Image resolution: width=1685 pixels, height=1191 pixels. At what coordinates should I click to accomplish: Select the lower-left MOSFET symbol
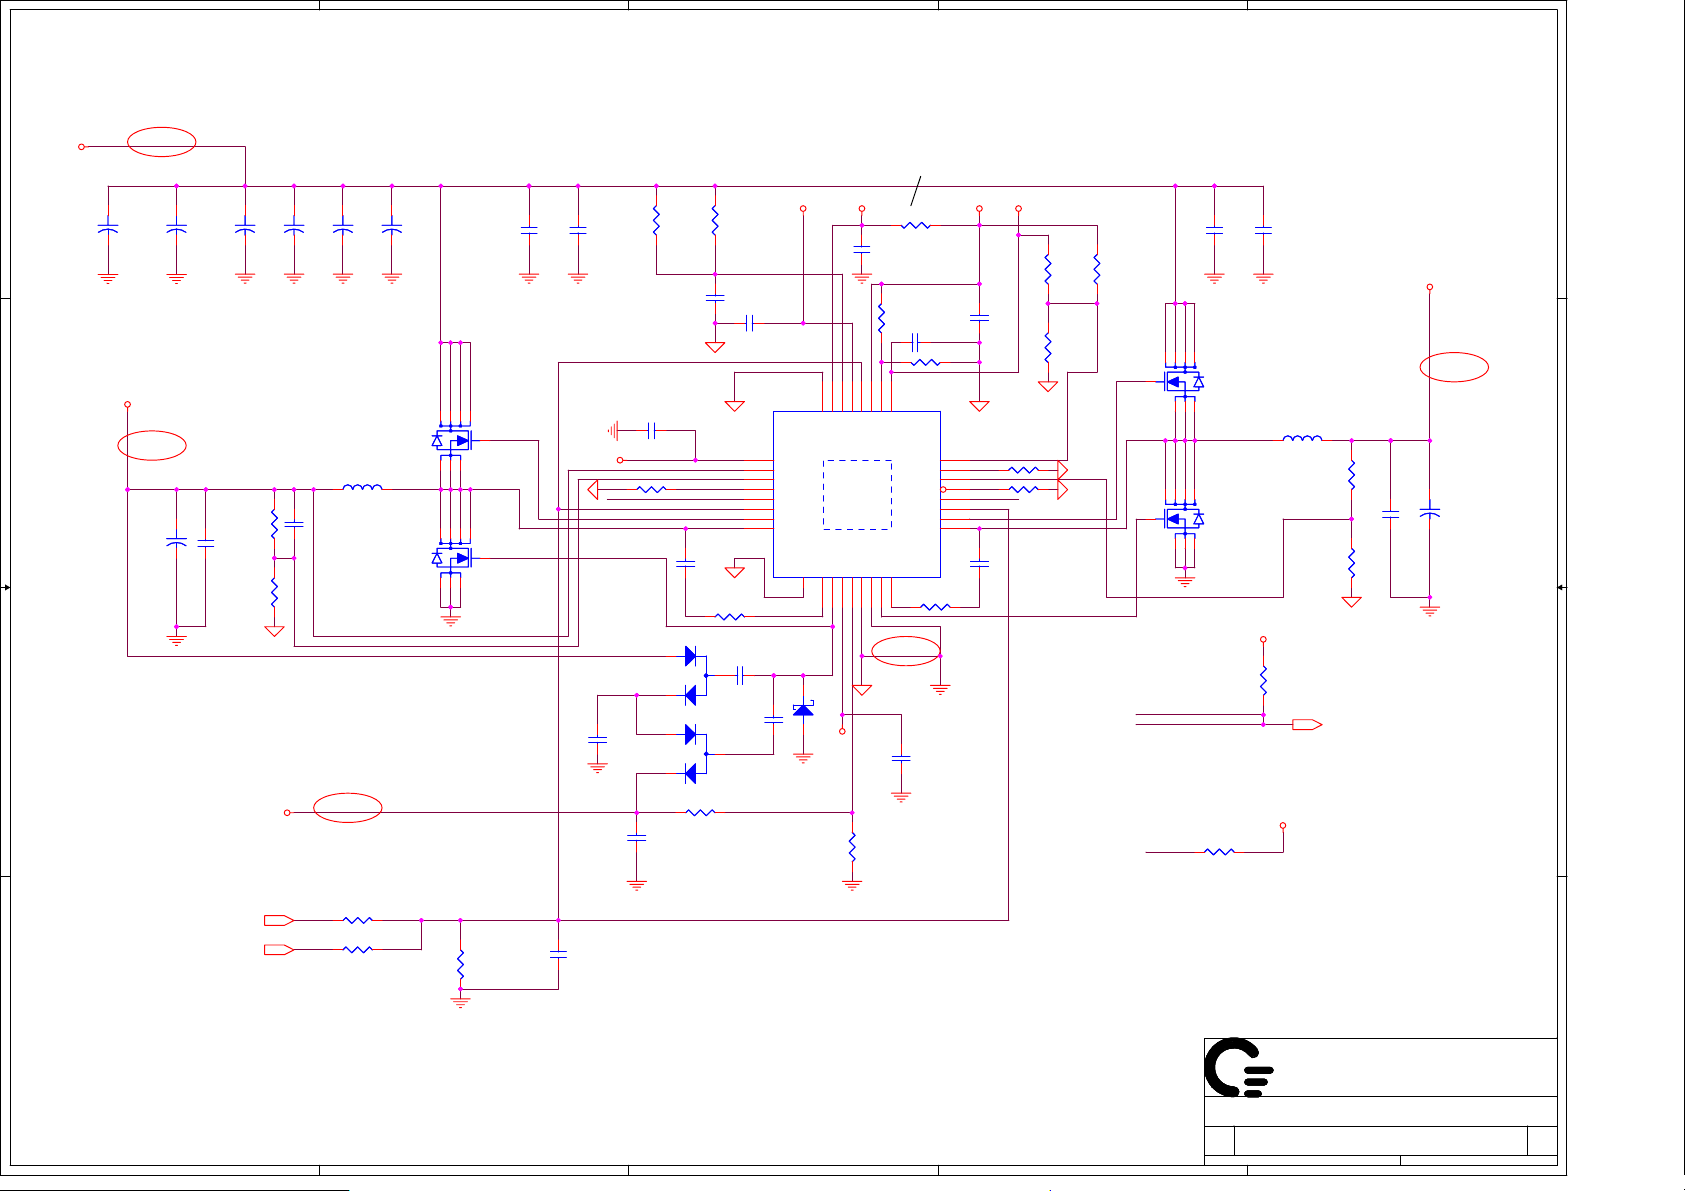pos(451,558)
